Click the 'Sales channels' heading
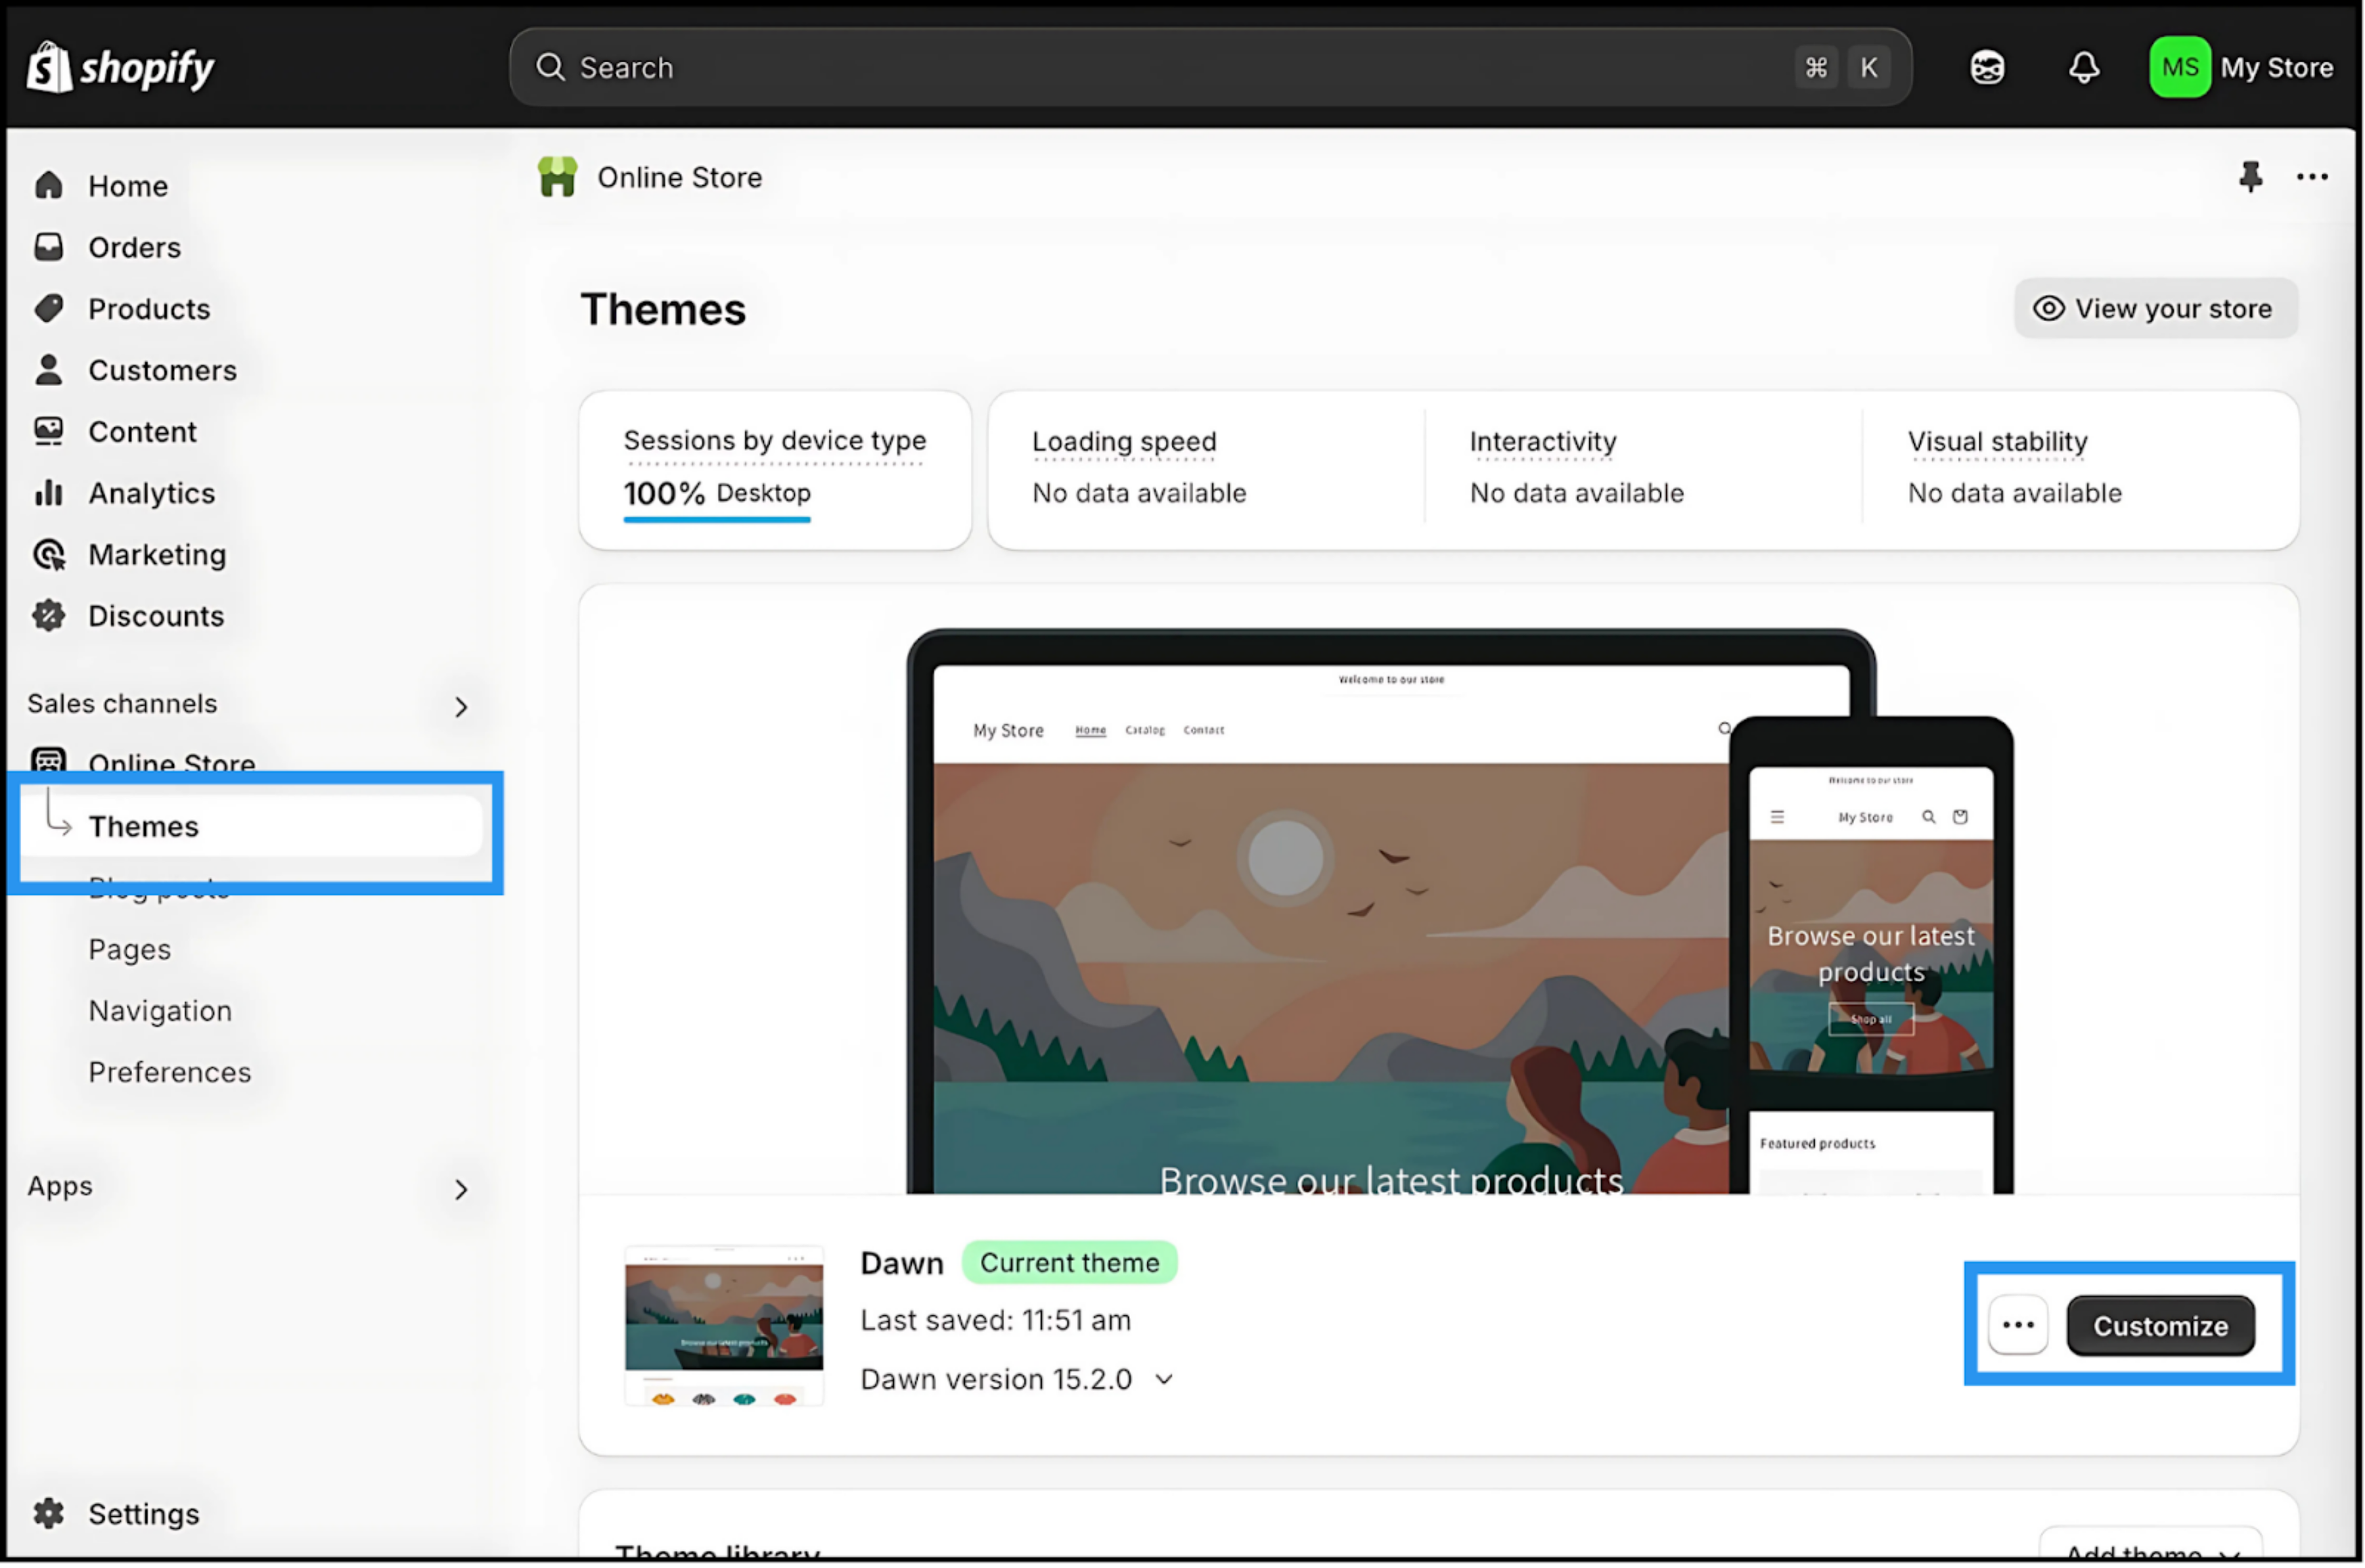This screenshot has width=2365, height=1568. pos(122,704)
